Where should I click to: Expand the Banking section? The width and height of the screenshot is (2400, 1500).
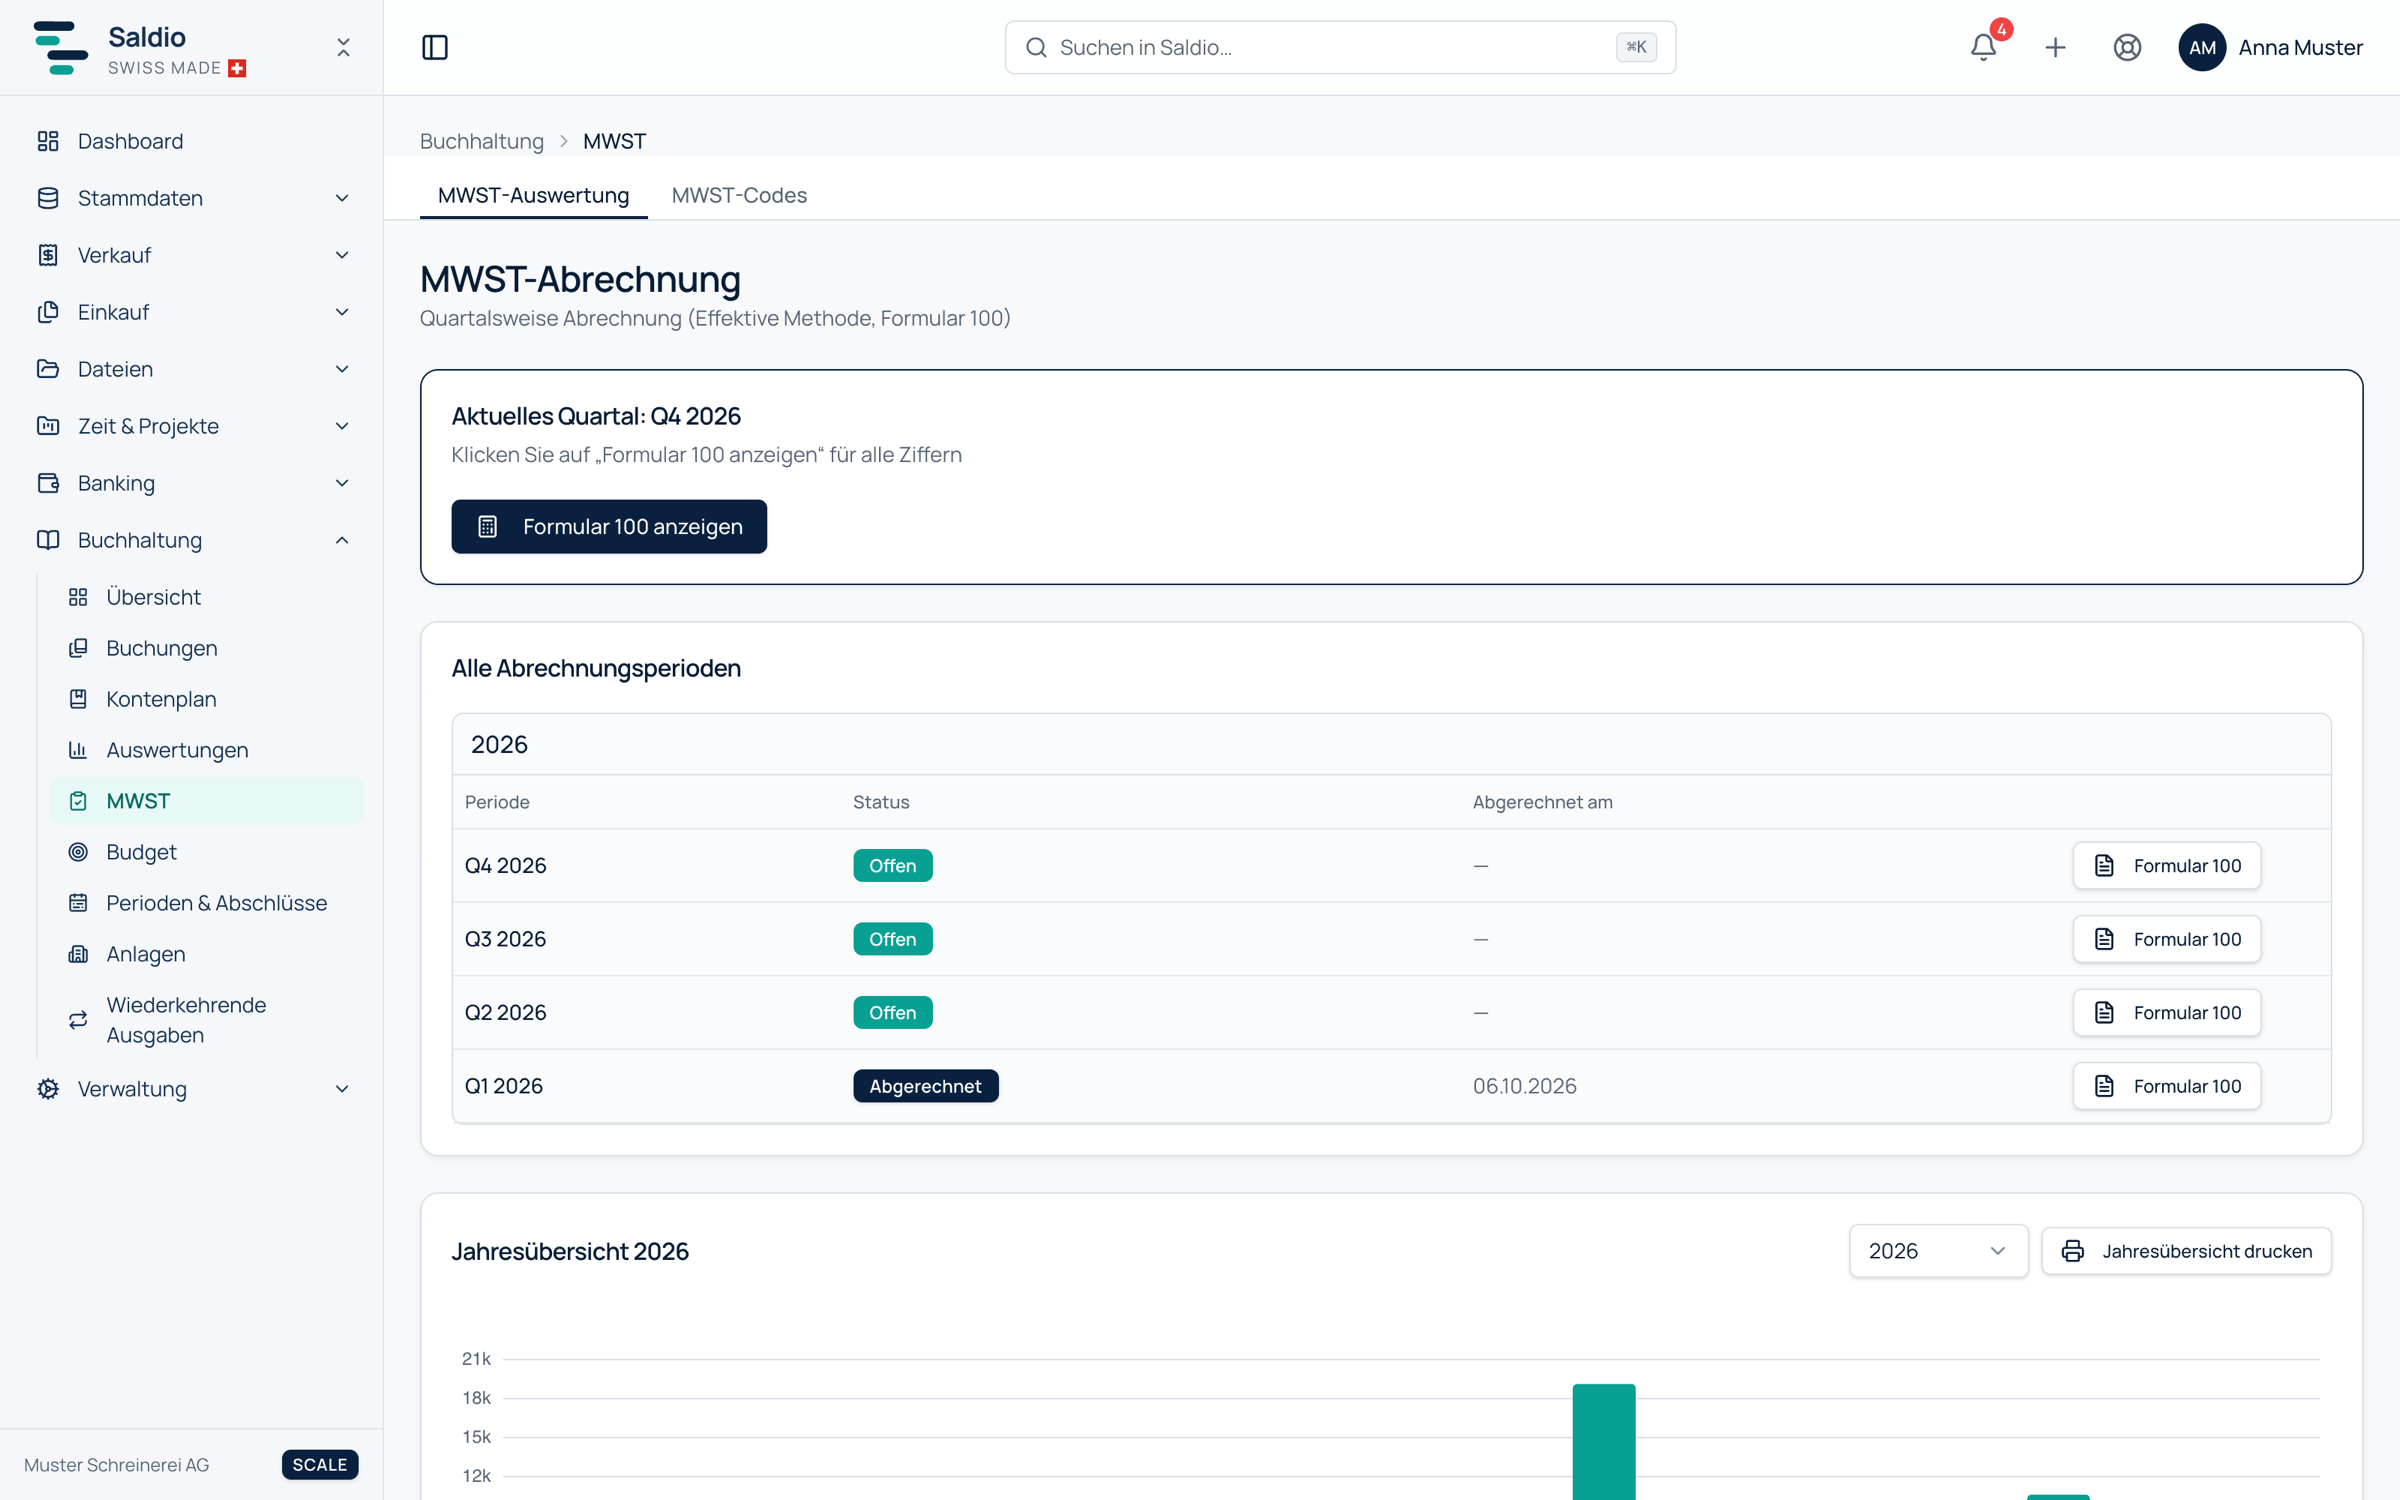click(192, 483)
